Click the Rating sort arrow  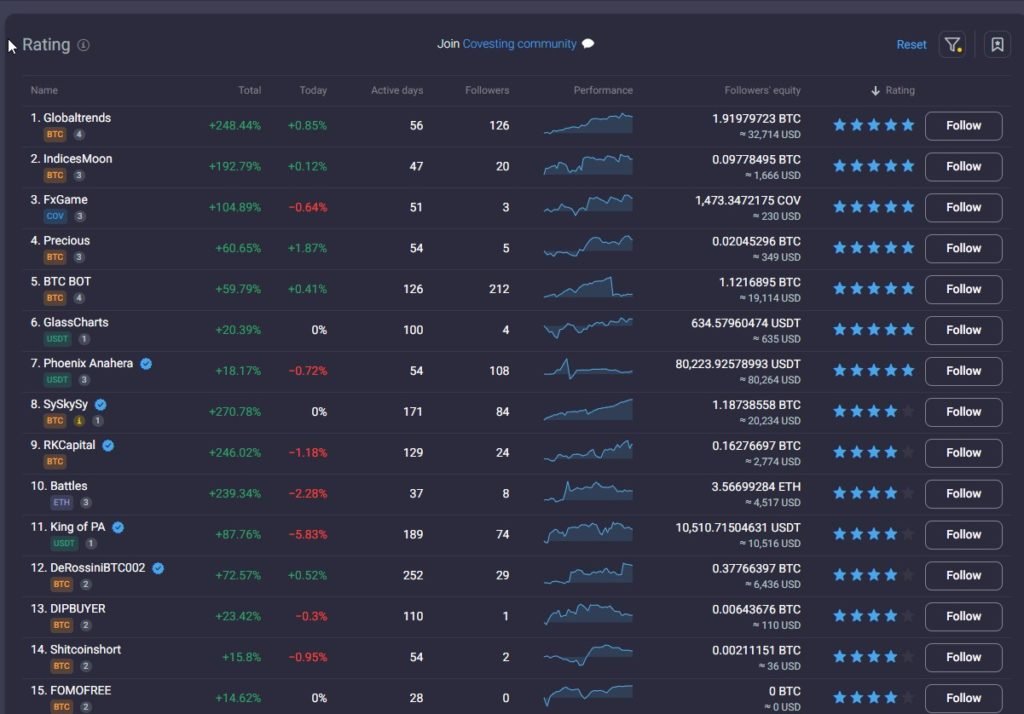pyautogui.click(x=873, y=90)
